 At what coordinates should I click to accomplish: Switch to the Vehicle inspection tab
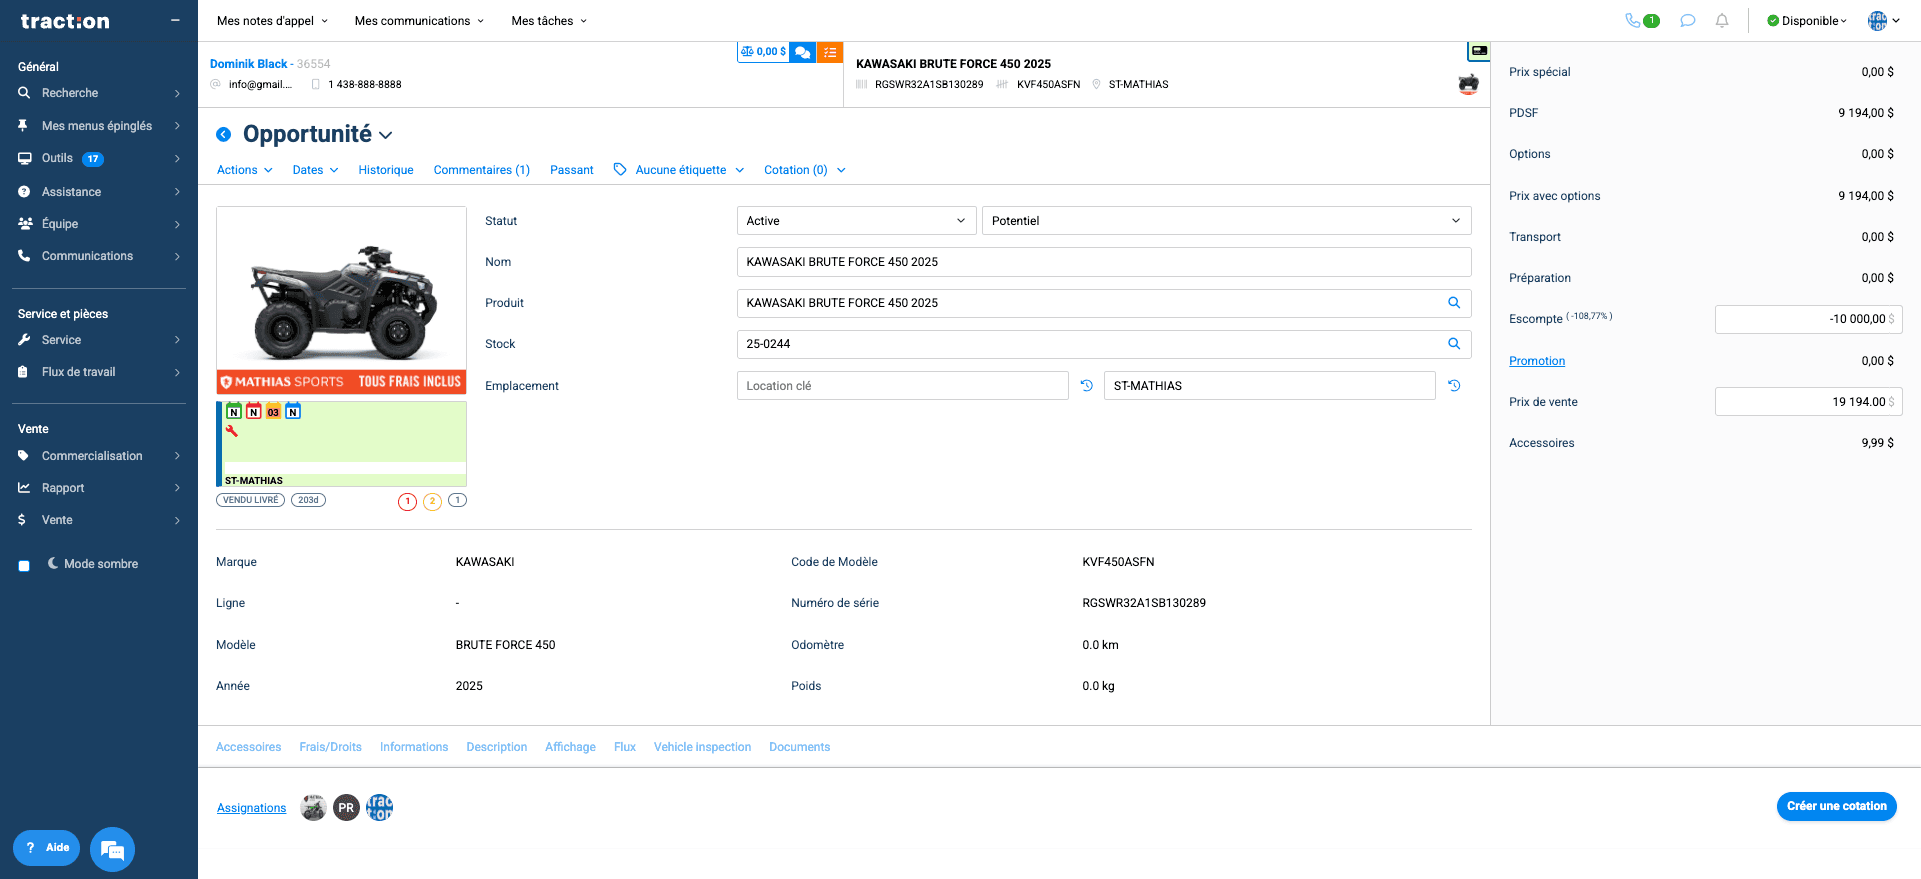point(702,747)
